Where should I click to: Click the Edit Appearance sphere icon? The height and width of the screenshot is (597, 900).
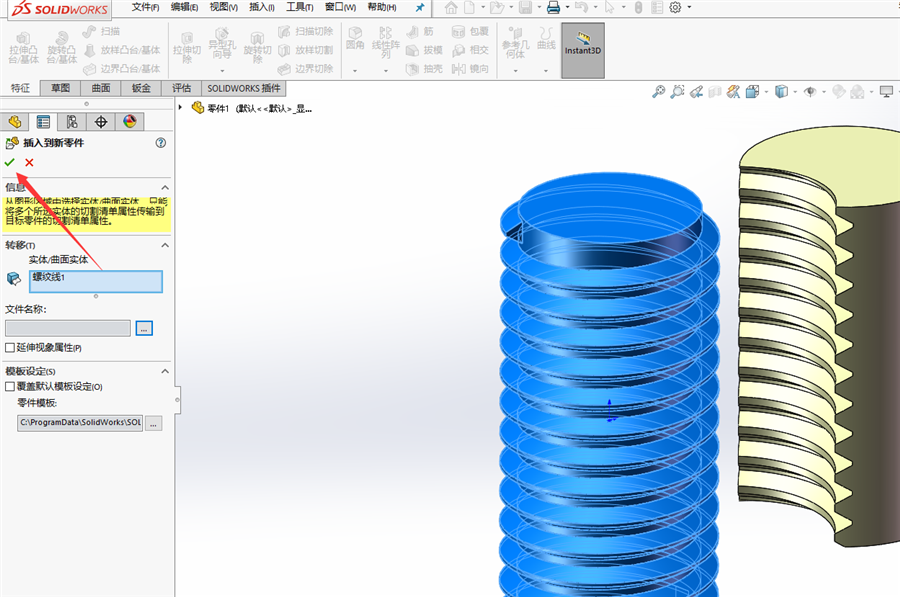pos(839,91)
